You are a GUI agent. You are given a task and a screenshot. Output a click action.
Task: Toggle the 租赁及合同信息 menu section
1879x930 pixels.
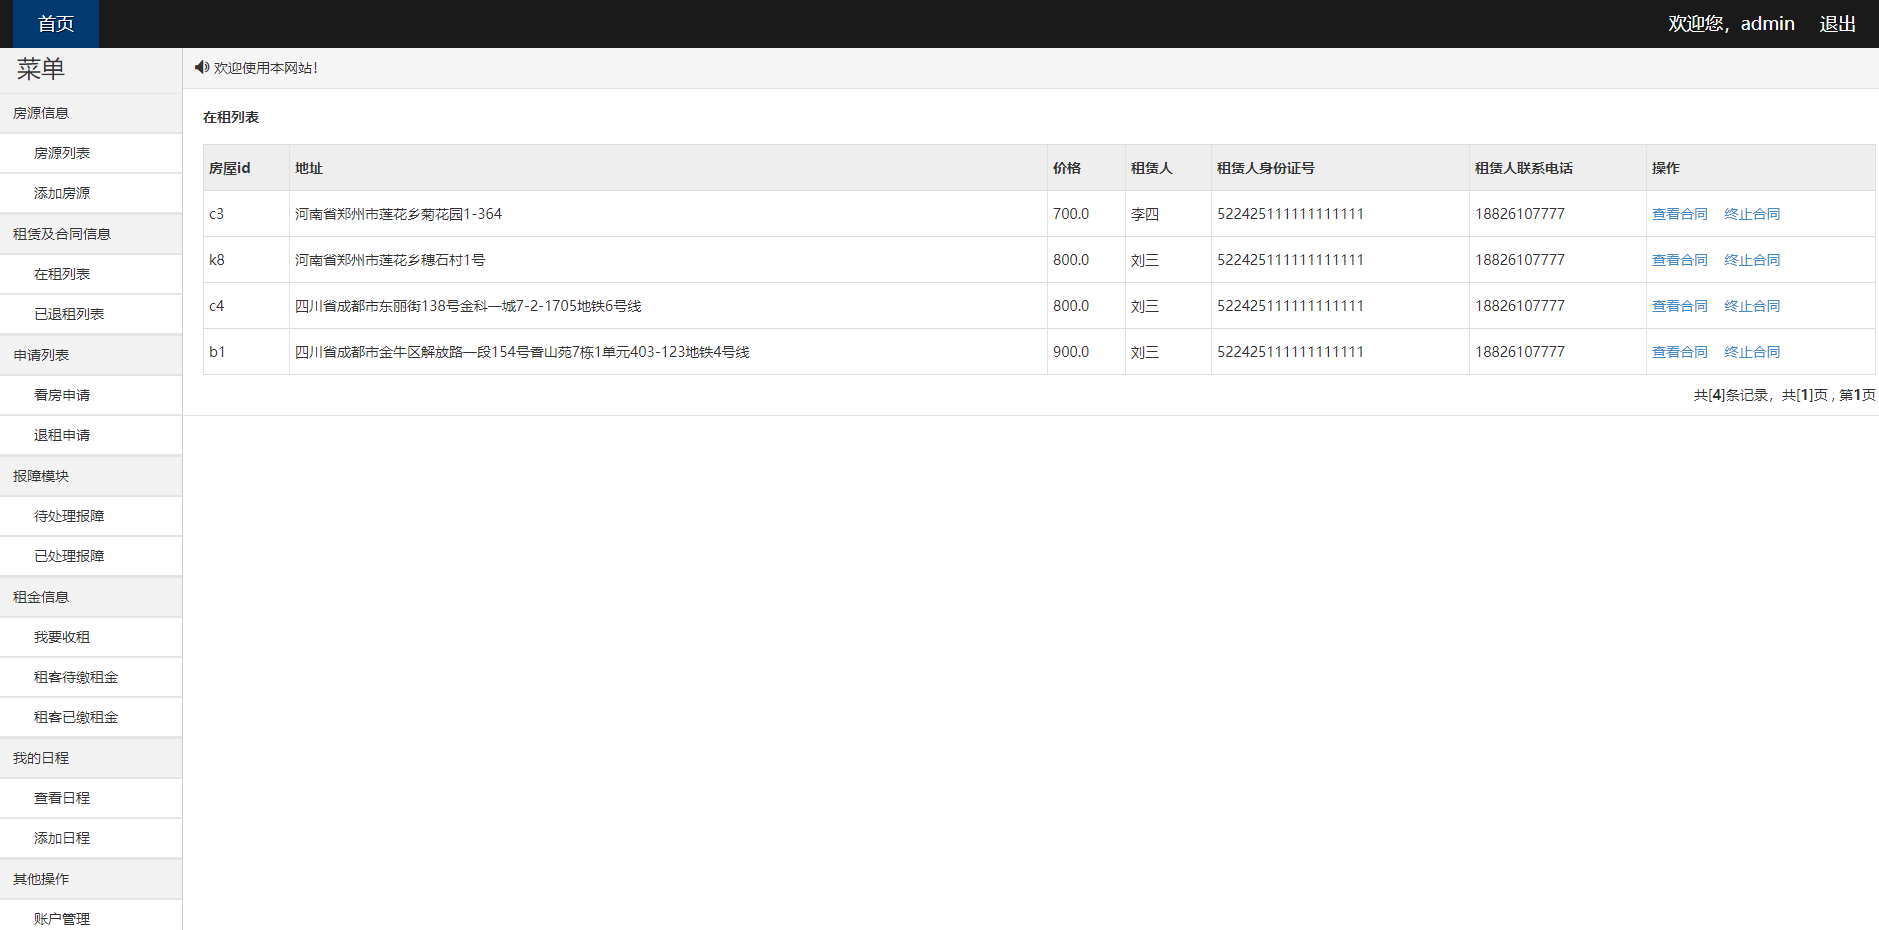[x=91, y=234]
